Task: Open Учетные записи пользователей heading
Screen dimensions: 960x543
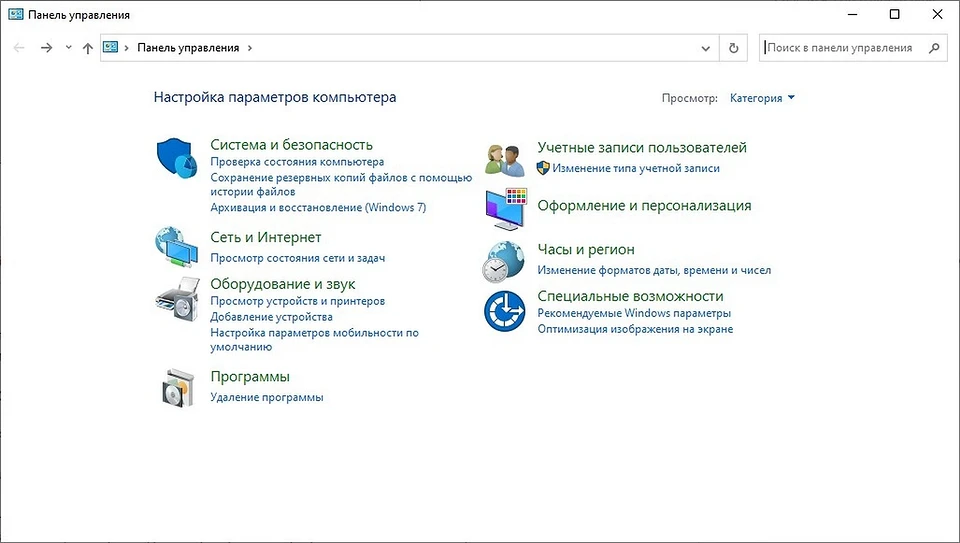Action: pos(642,148)
